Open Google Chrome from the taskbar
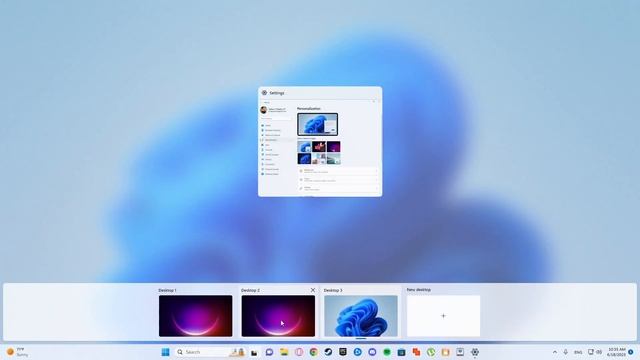The image size is (640, 360). [313, 352]
